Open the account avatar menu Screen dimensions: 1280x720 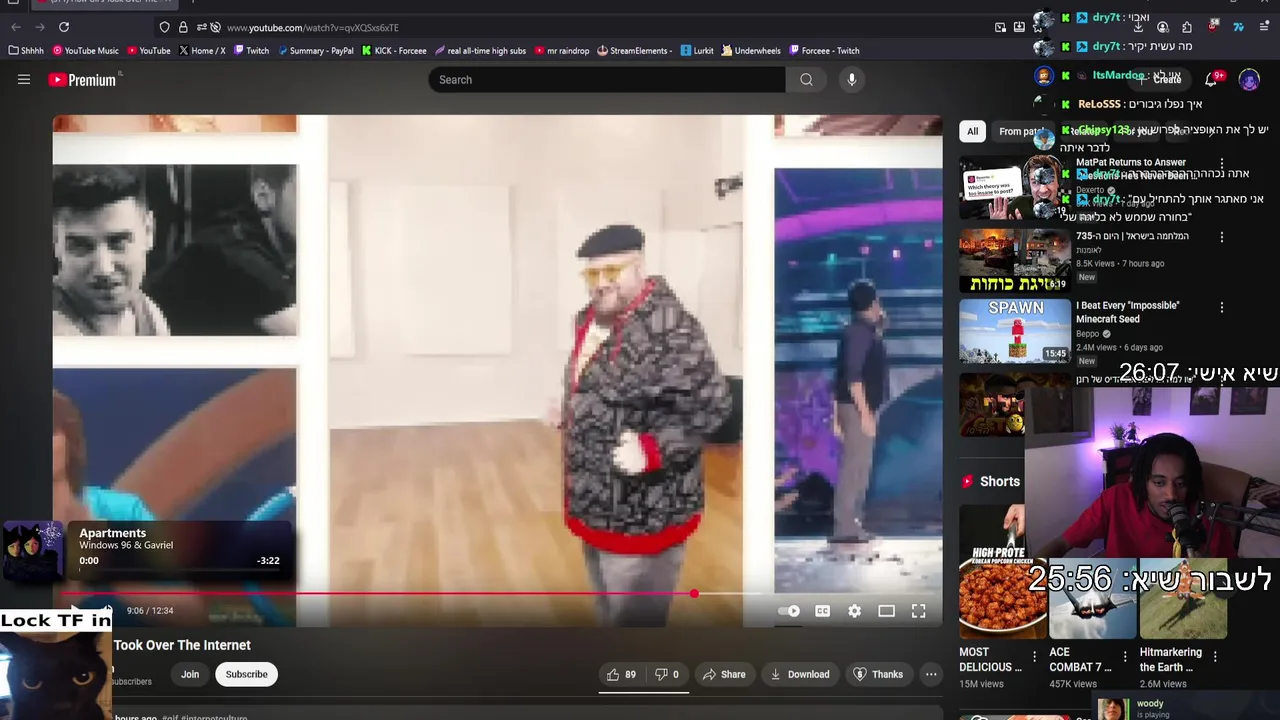pyautogui.click(x=1249, y=79)
